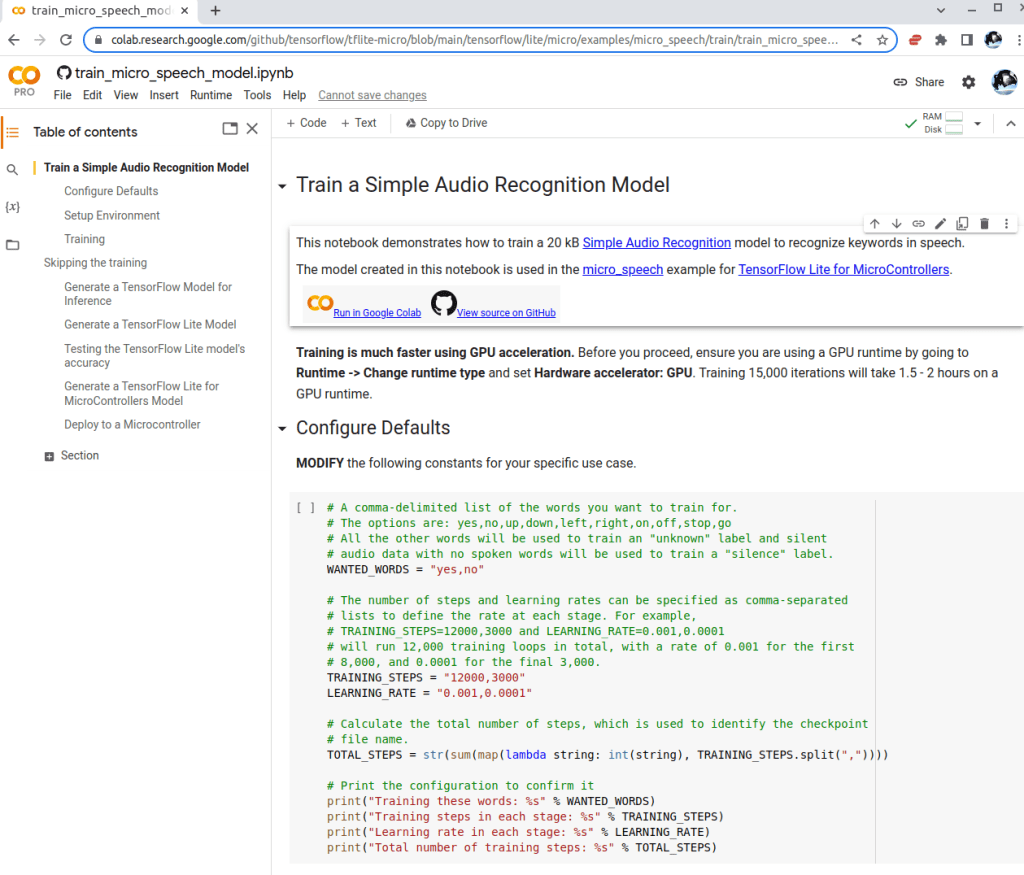Jump to 'Testing the TensorFlow Lite model's accuracy' section
Image resolution: width=1024 pixels, height=875 pixels.
[x=154, y=356]
